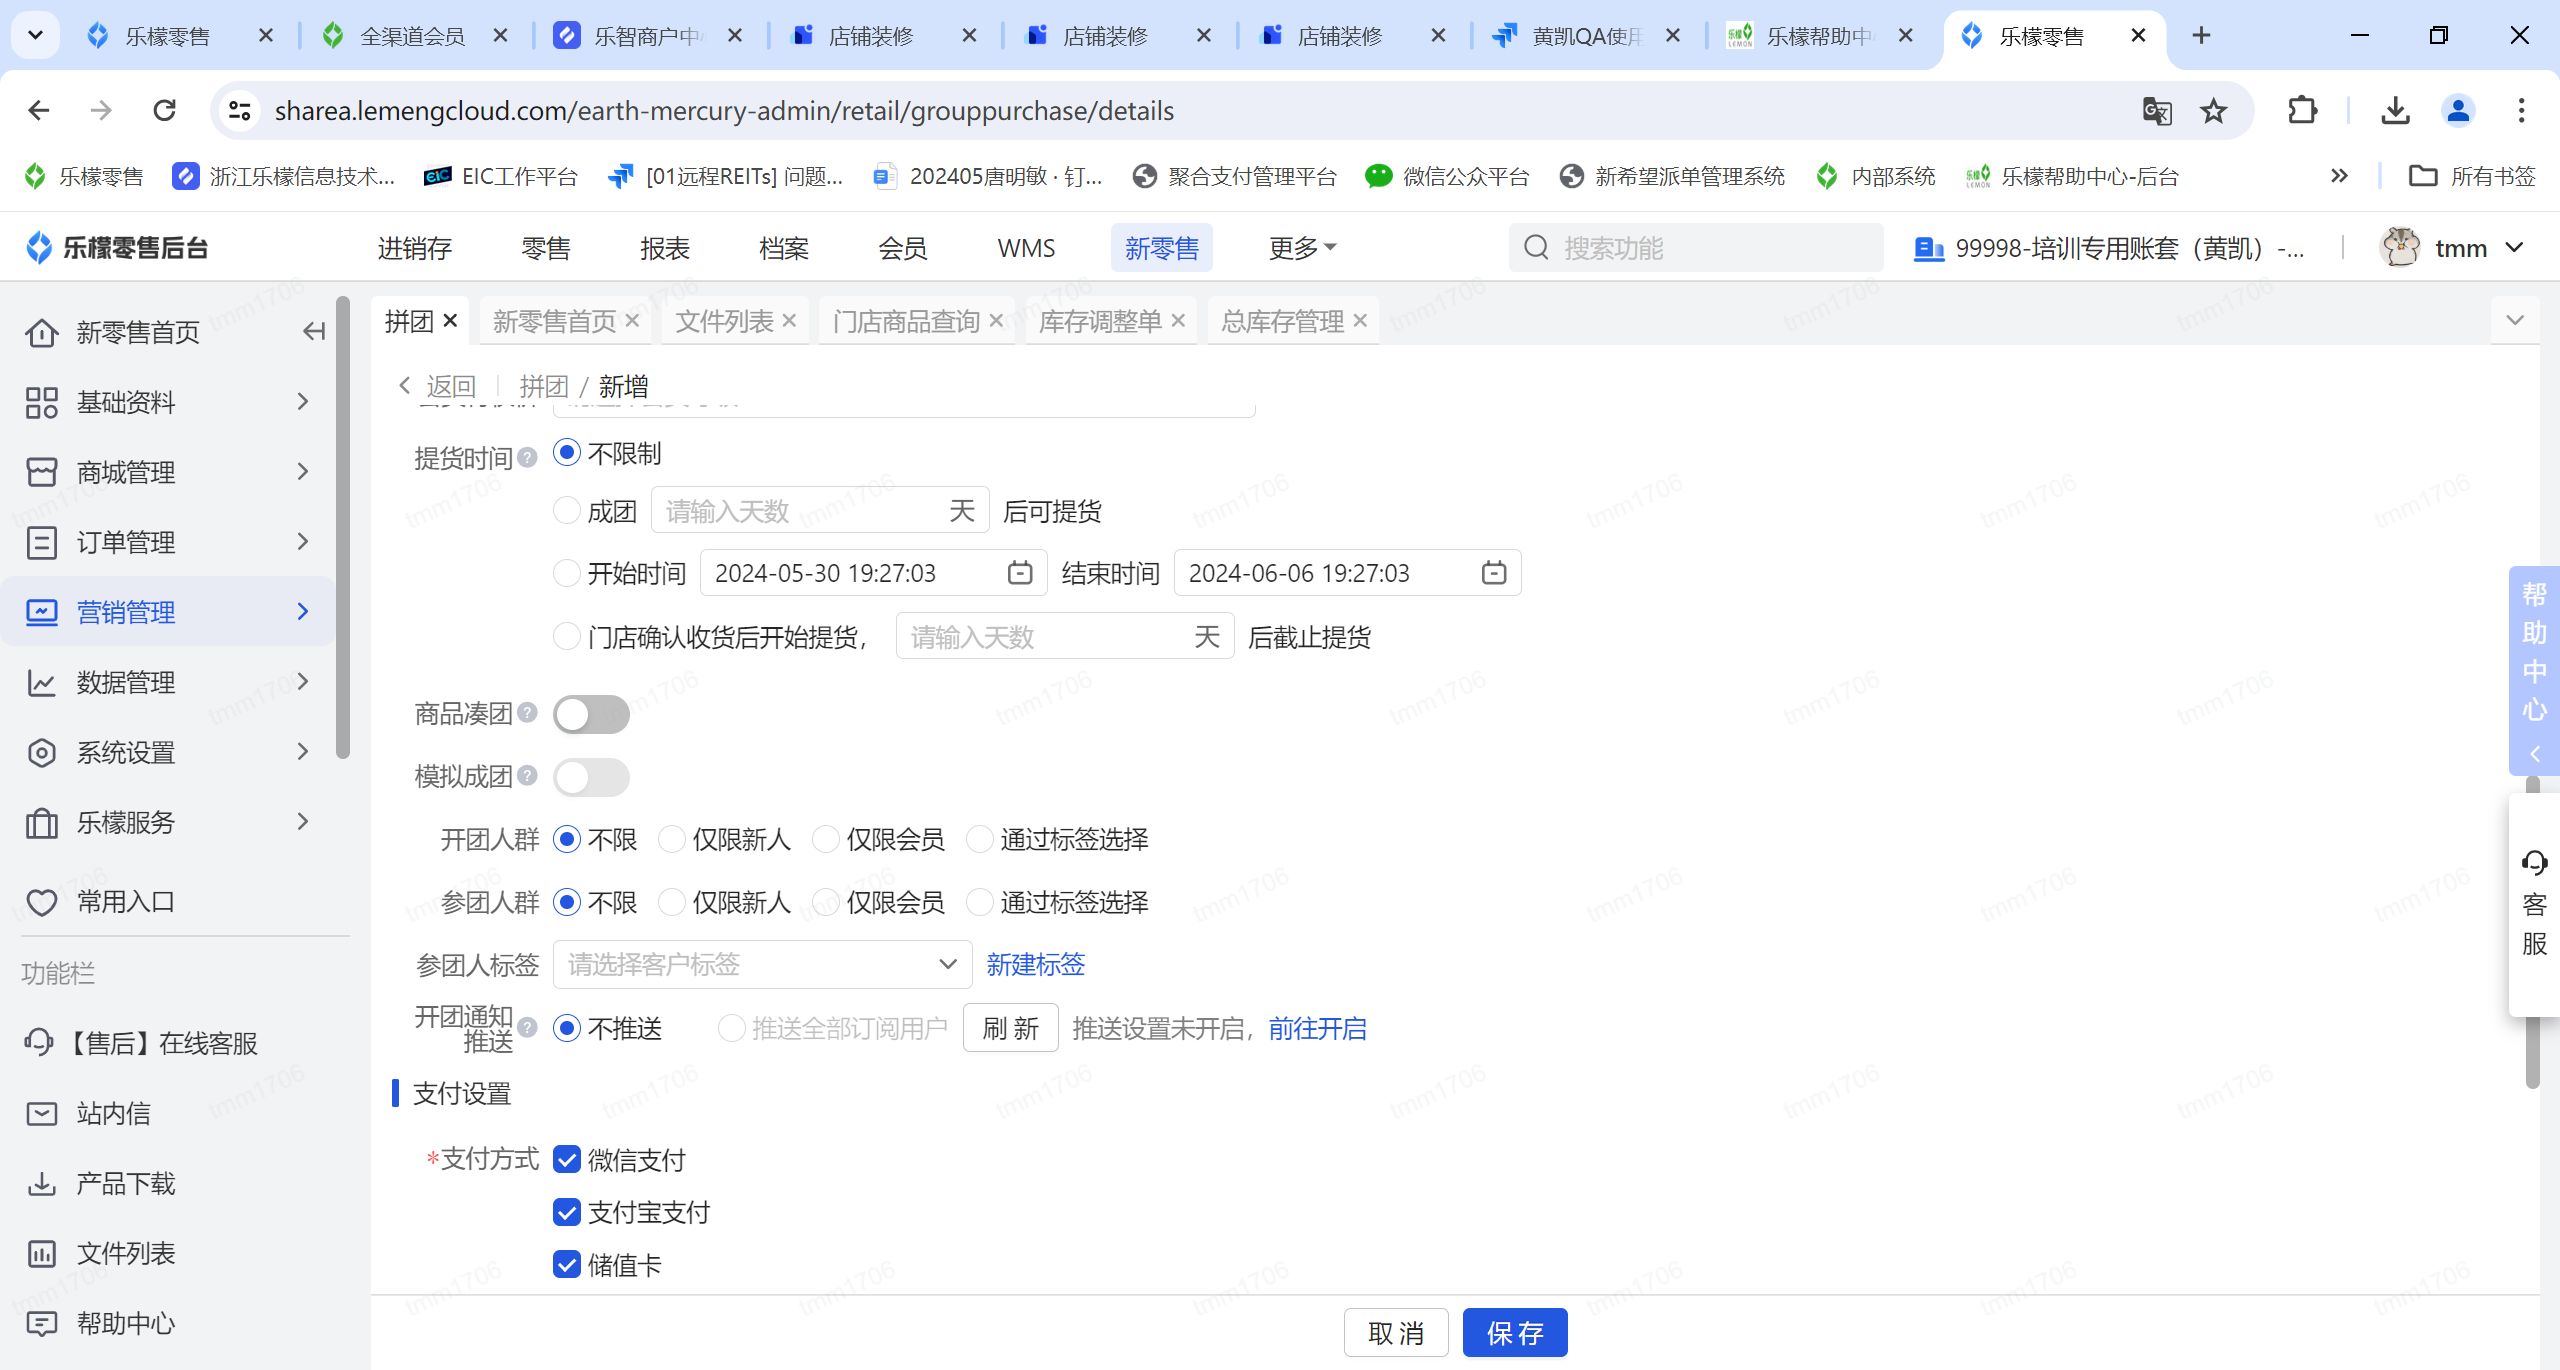Toggle the 商品凑团 switch
The height and width of the screenshot is (1370, 2560).
tap(591, 714)
